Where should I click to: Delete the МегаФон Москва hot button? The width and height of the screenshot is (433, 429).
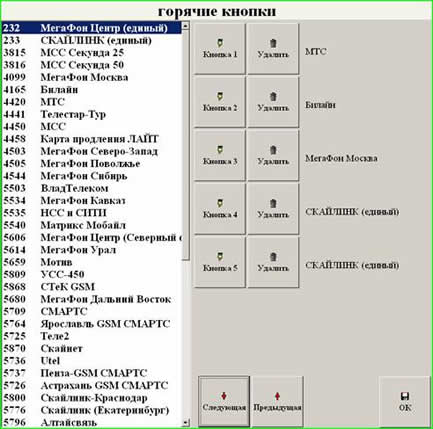(x=273, y=155)
